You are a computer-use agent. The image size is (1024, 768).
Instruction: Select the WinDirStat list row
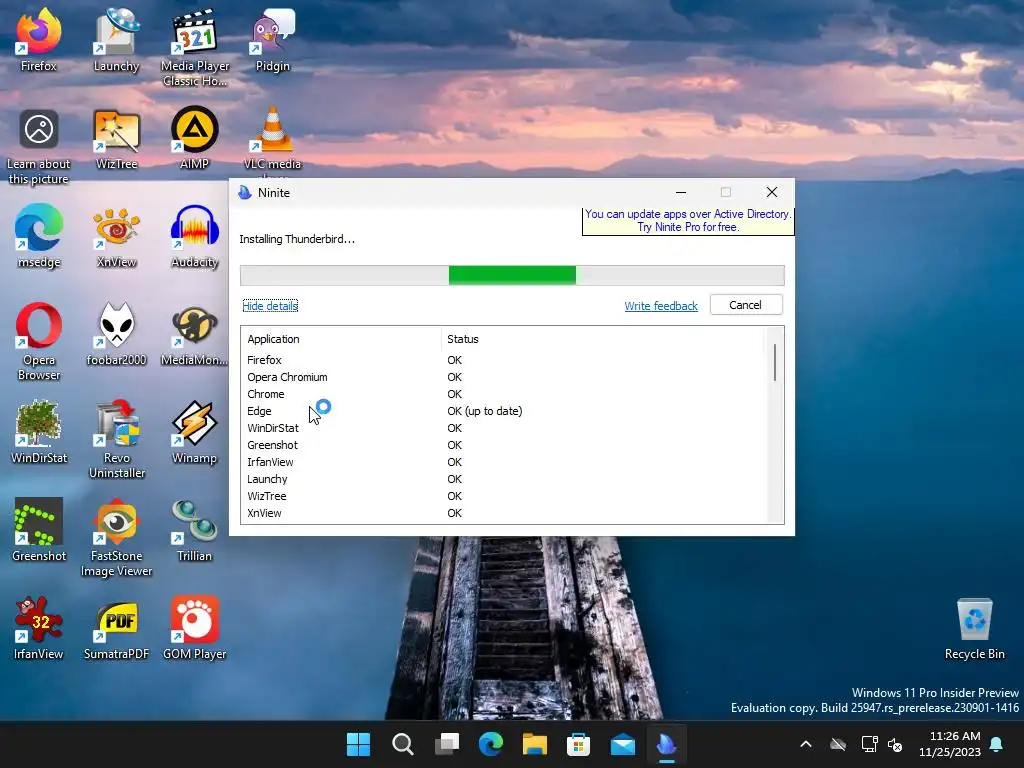tap(502, 428)
